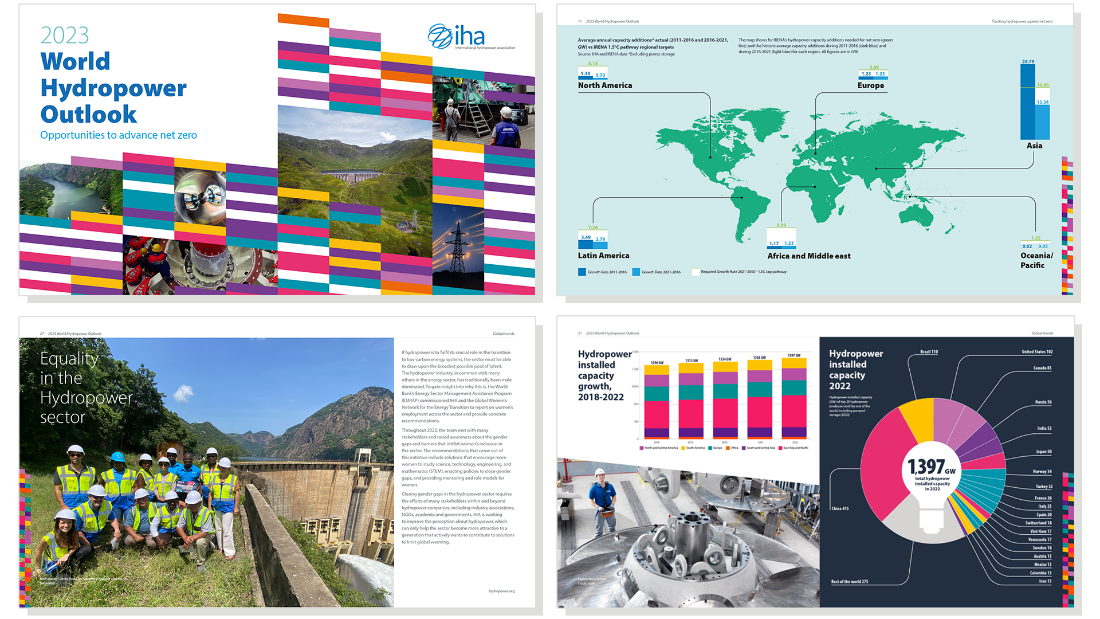Select the Global trends page header
Image resolution: width=1100 pixels, height=619 pixels.
click(x=1043, y=333)
